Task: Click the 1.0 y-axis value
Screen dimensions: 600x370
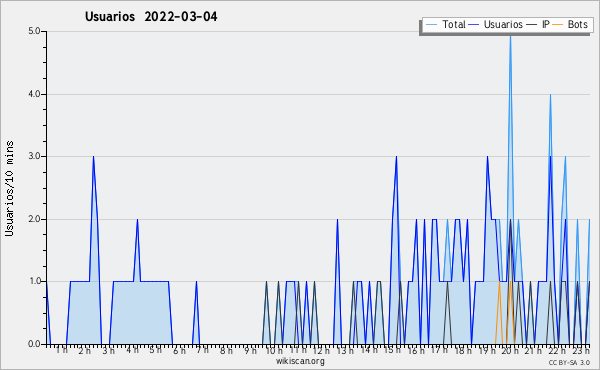Action: [x=34, y=281]
